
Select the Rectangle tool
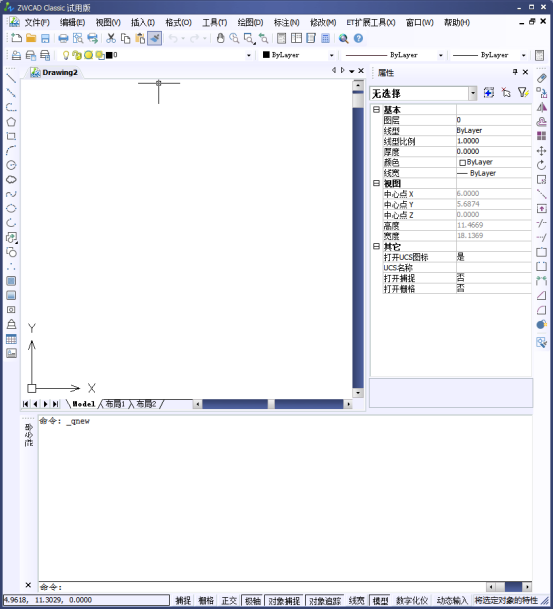11,136
